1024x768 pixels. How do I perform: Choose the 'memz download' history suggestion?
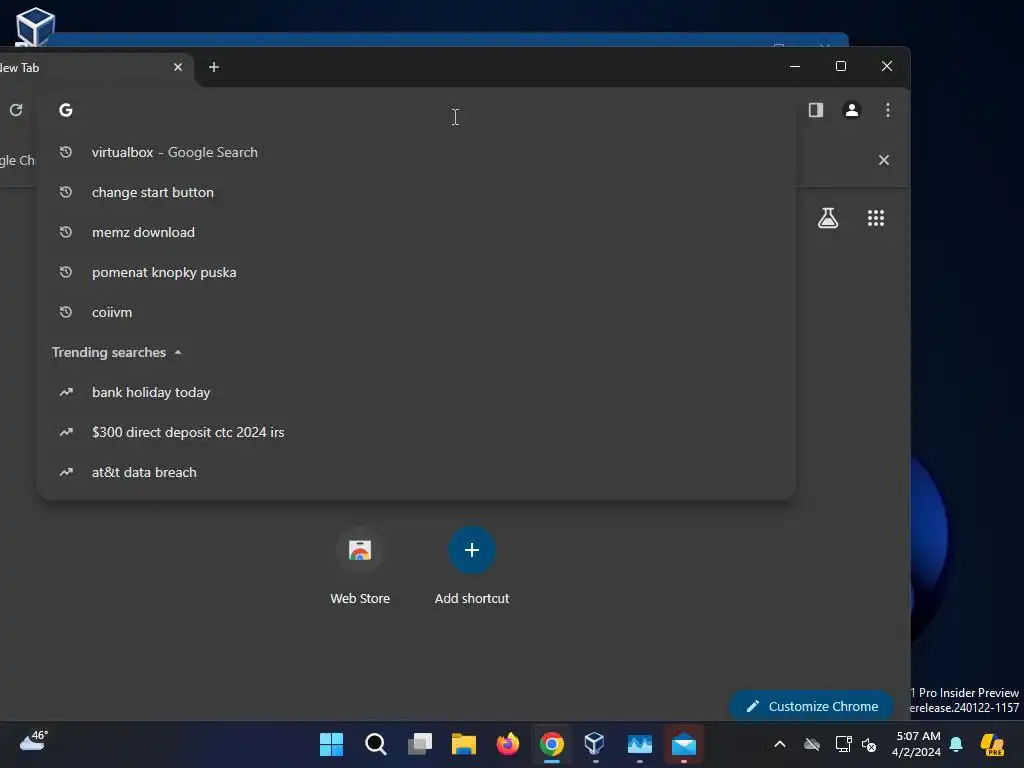click(x=416, y=232)
